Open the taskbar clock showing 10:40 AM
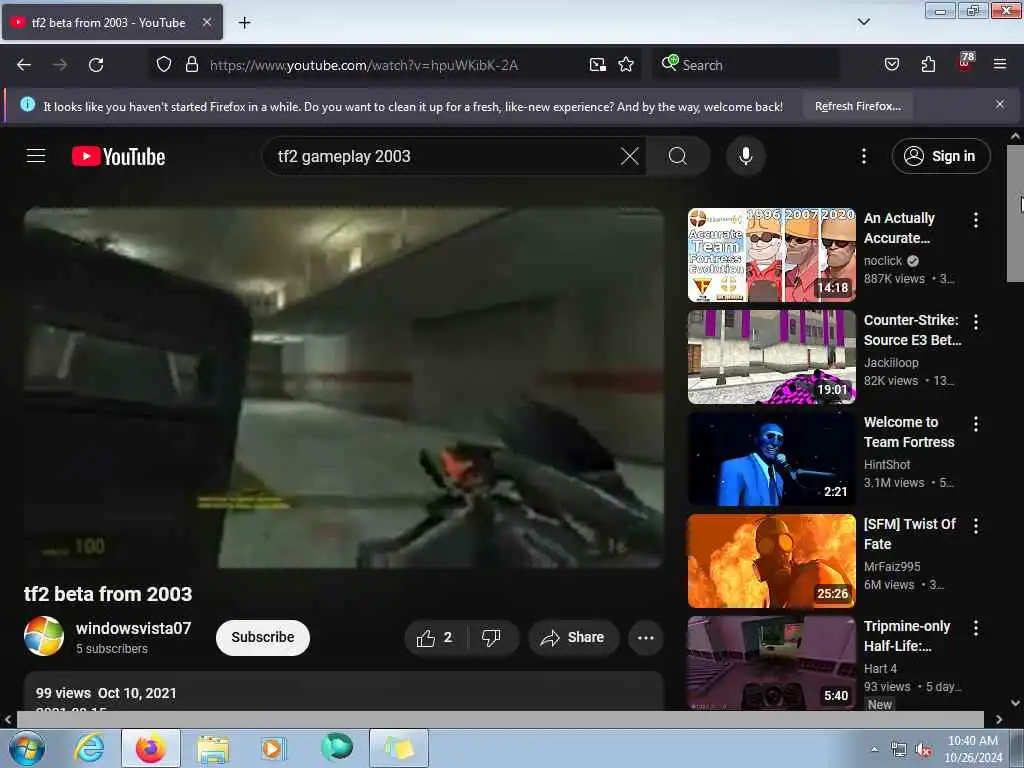 pos(973,748)
